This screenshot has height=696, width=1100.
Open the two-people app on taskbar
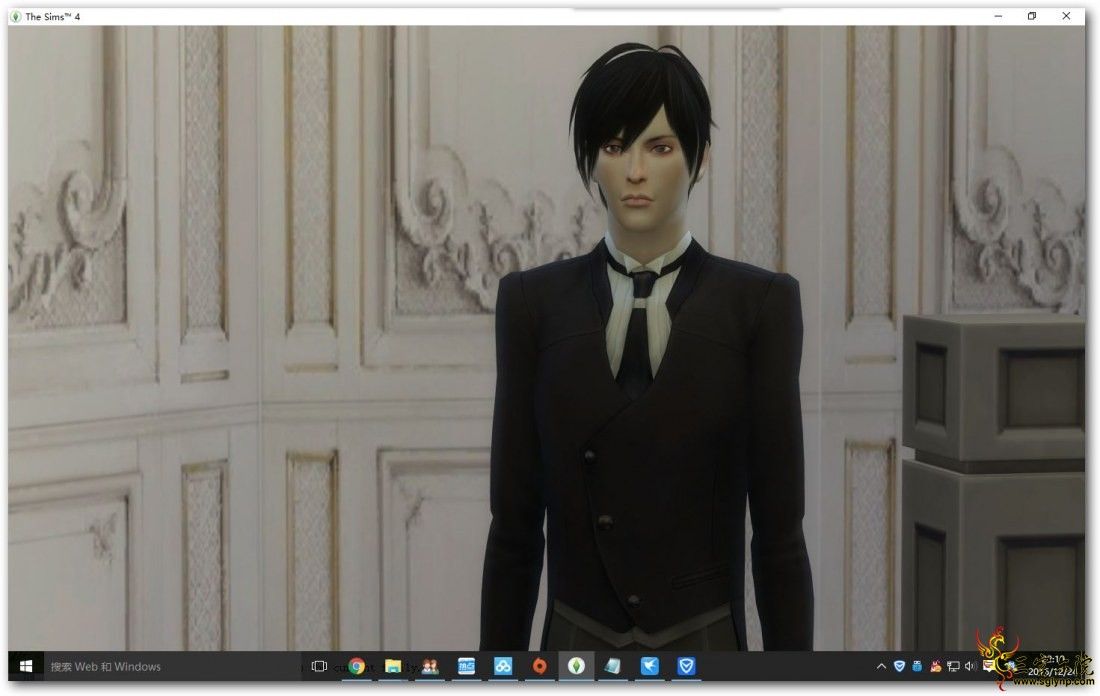[430, 667]
